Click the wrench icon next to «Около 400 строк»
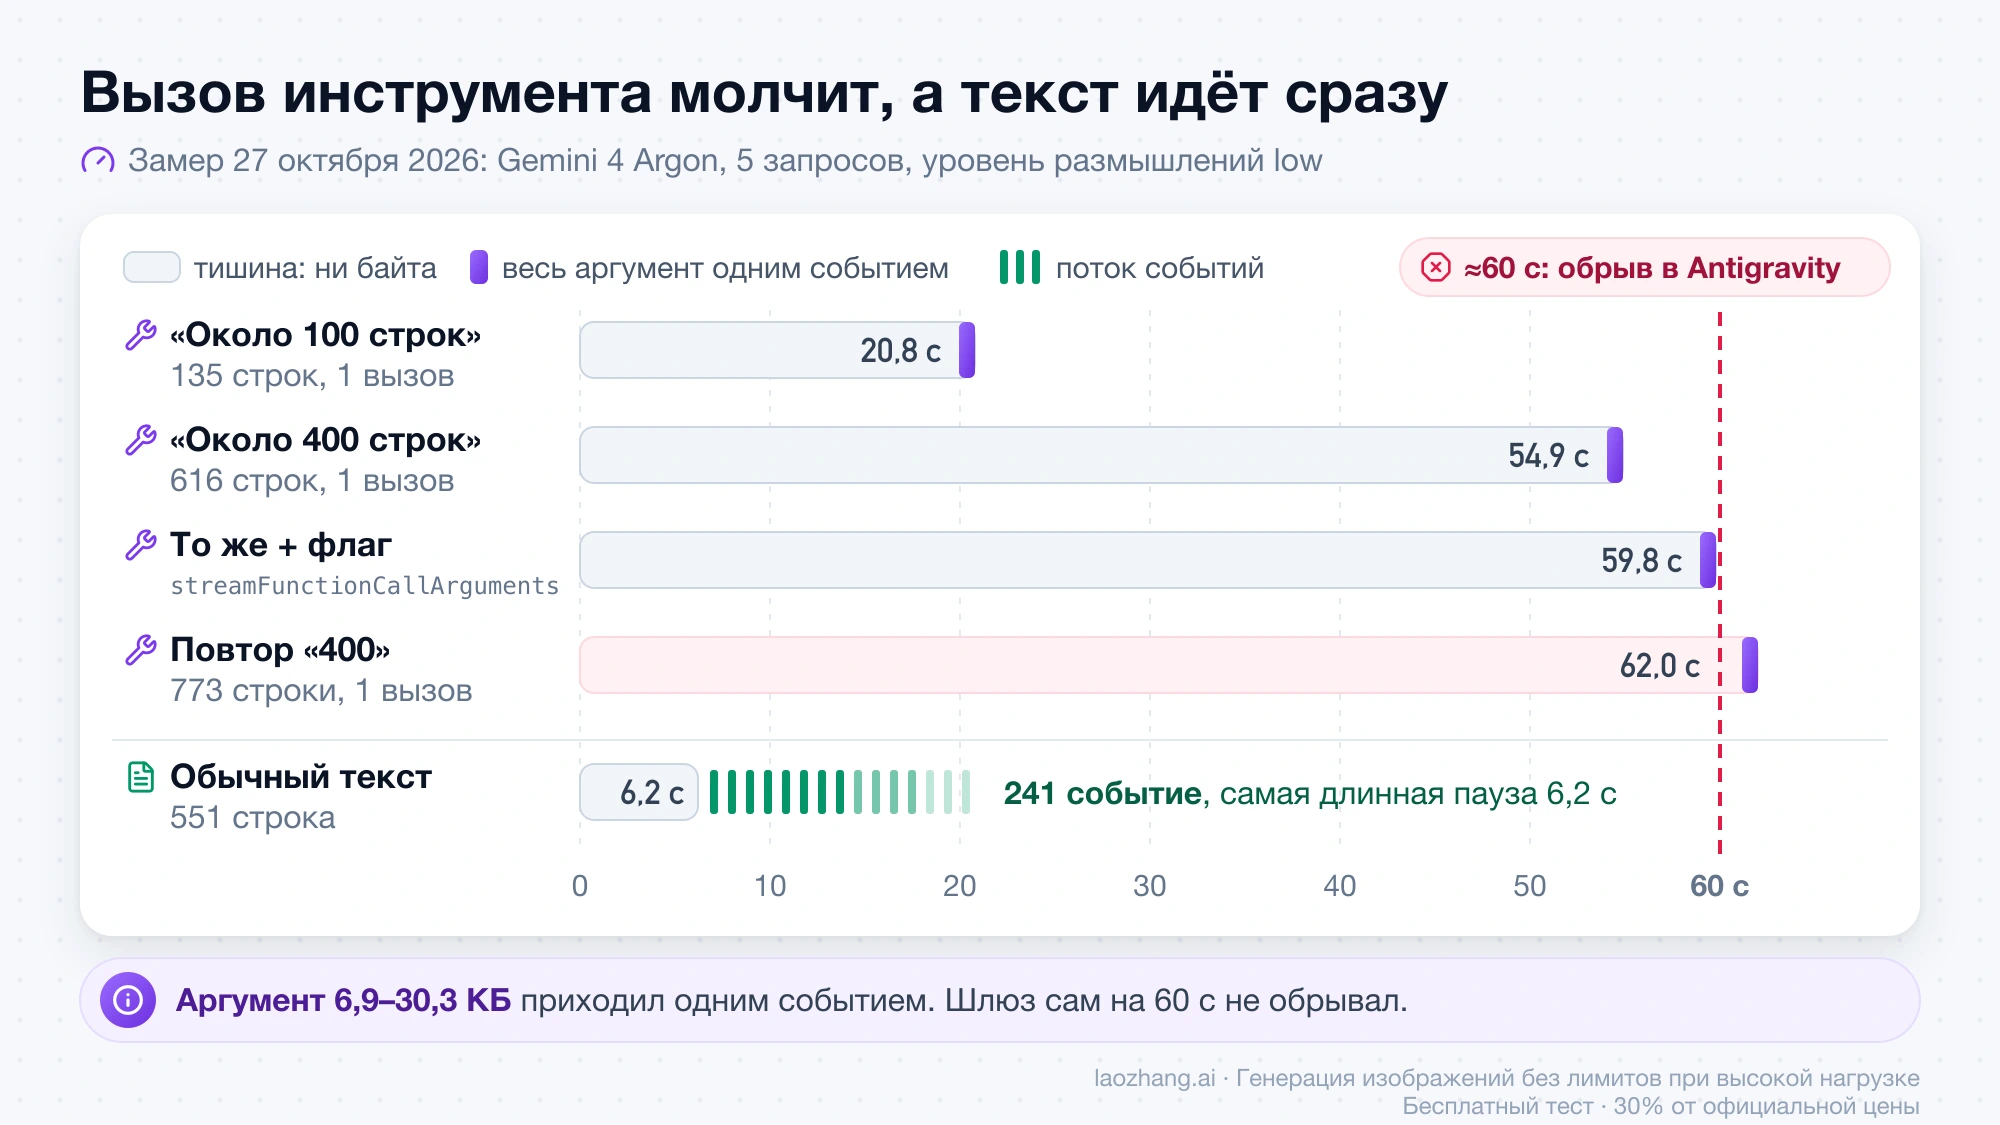The width and height of the screenshot is (2000, 1125). [x=141, y=440]
